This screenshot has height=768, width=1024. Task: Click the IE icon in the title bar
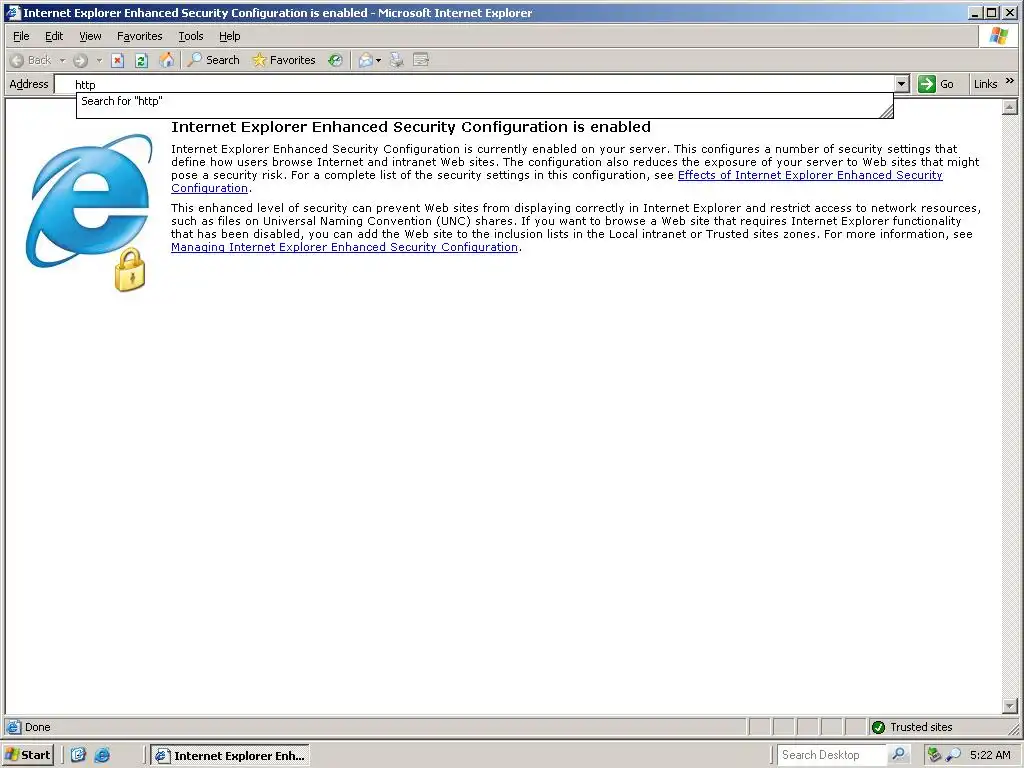[12, 12]
